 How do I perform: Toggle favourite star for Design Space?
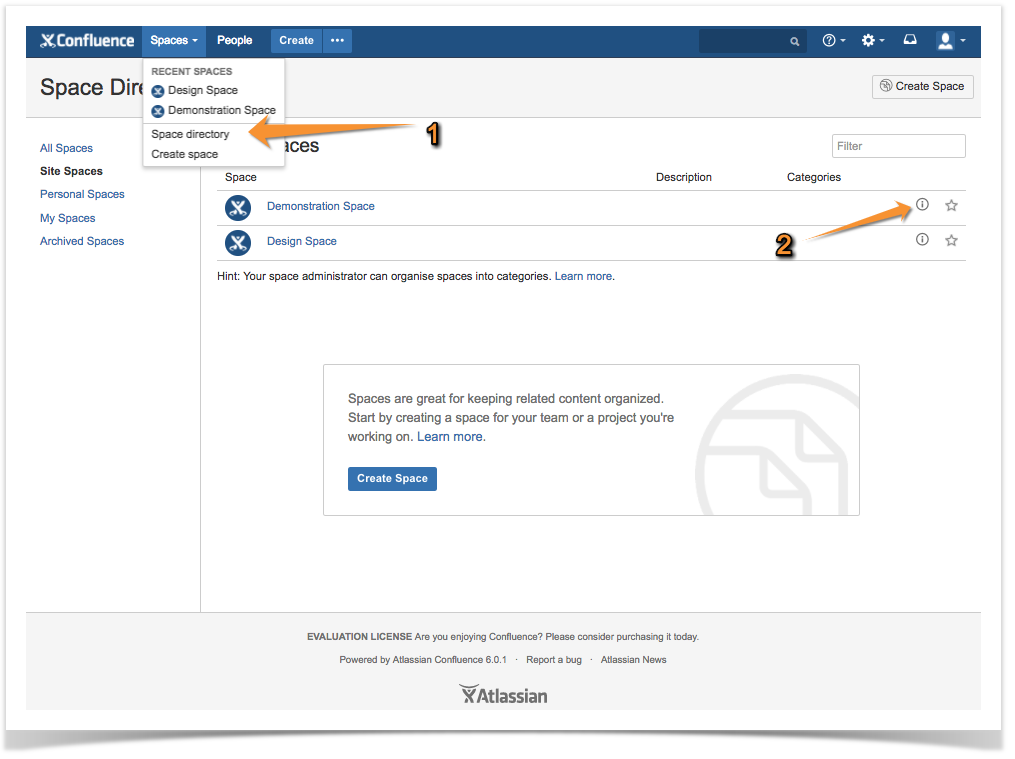coord(951,241)
